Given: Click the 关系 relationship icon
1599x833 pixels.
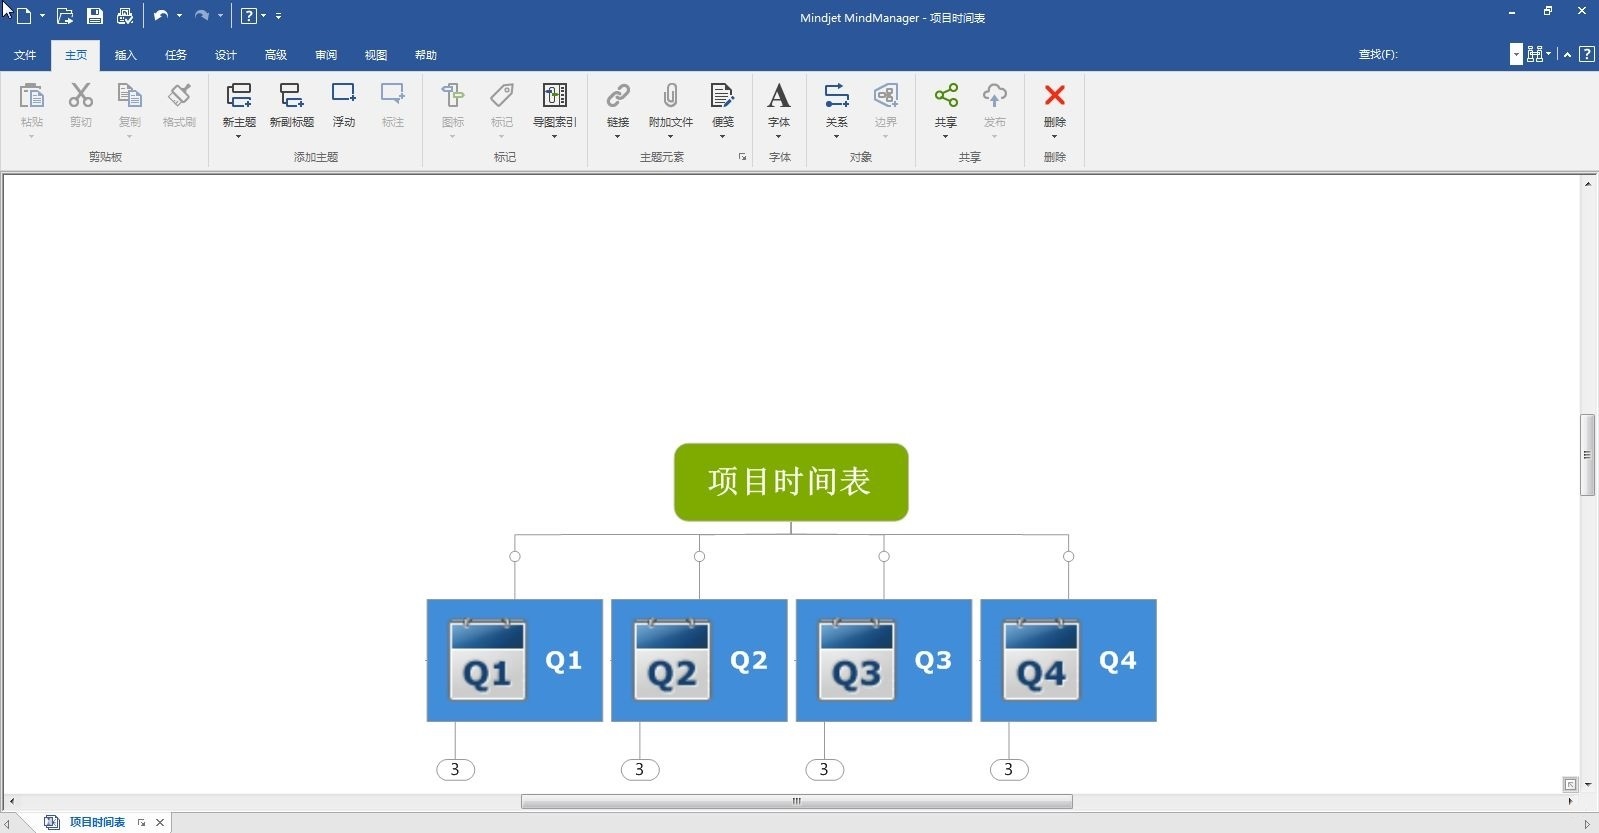Looking at the screenshot, I should (x=837, y=96).
